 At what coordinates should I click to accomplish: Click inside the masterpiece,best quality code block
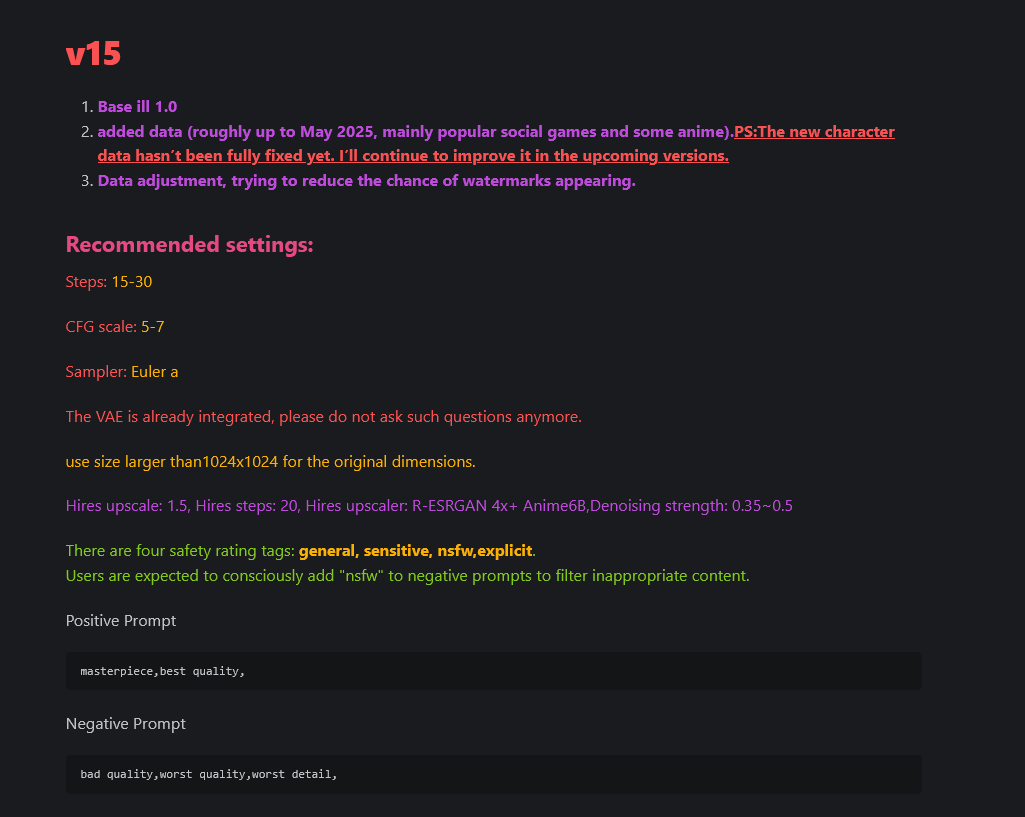point(494,671)
